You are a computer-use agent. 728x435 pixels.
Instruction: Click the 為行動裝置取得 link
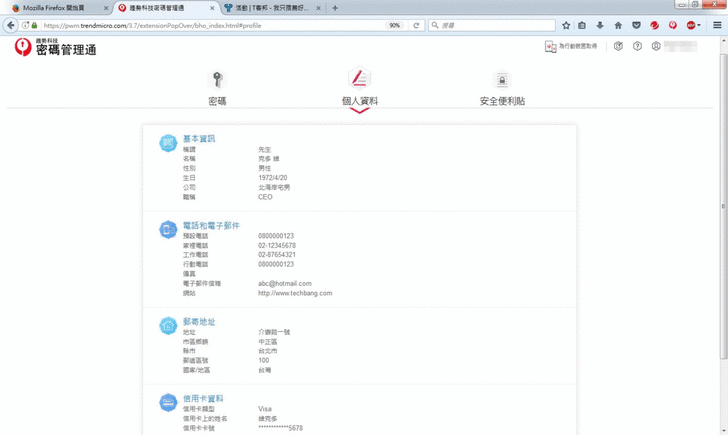tap(578, 46)
